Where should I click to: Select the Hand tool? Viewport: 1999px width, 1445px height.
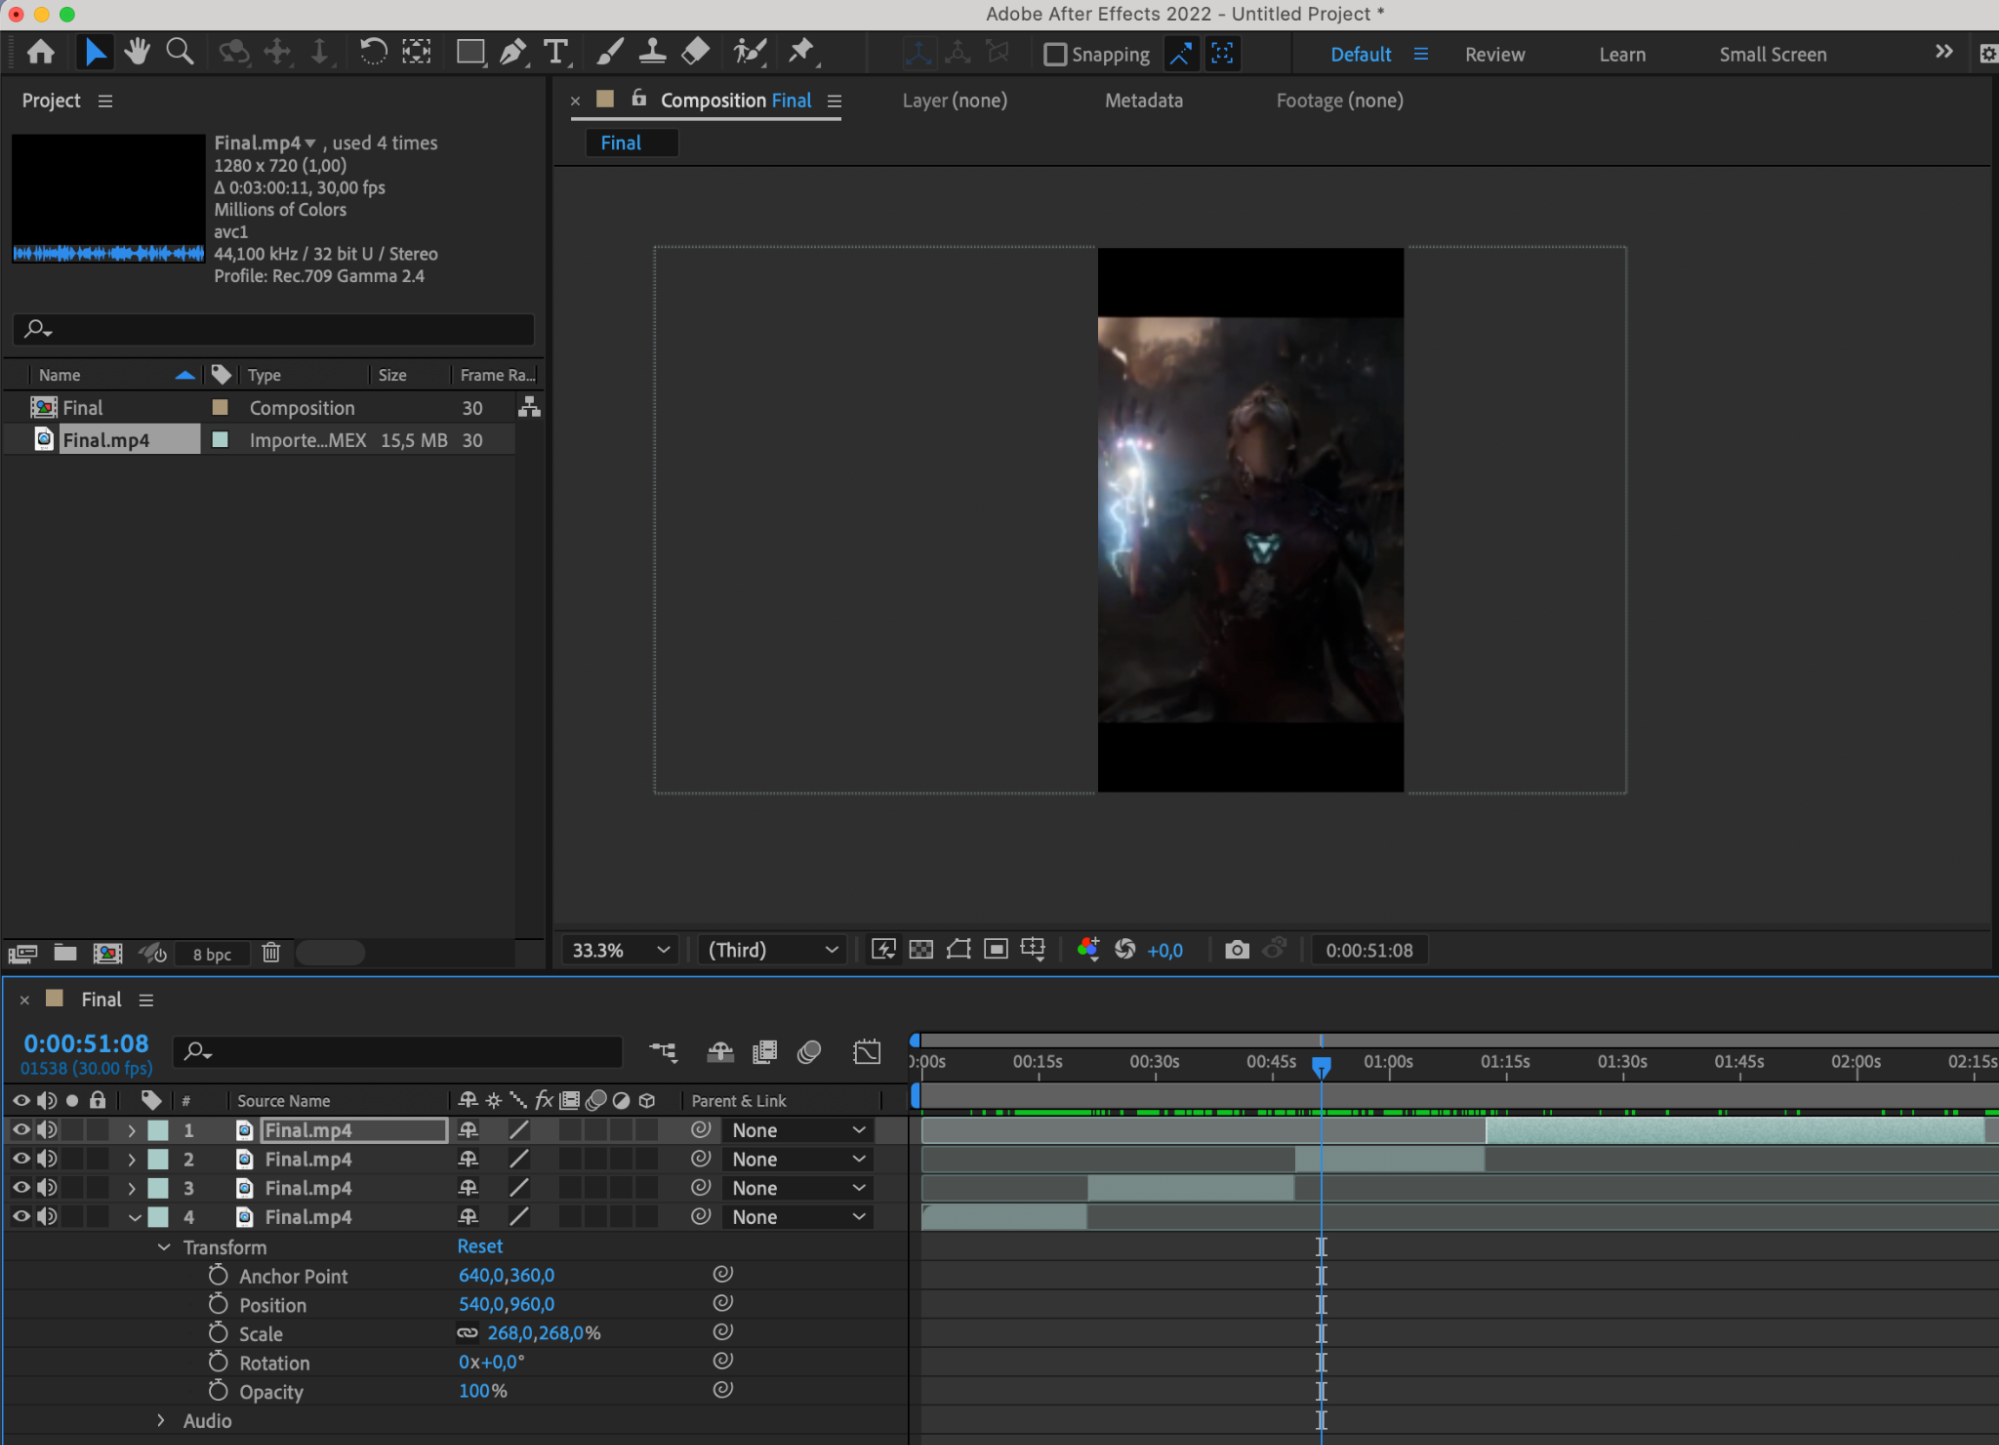pyautogui.click(x=137, y=52)
